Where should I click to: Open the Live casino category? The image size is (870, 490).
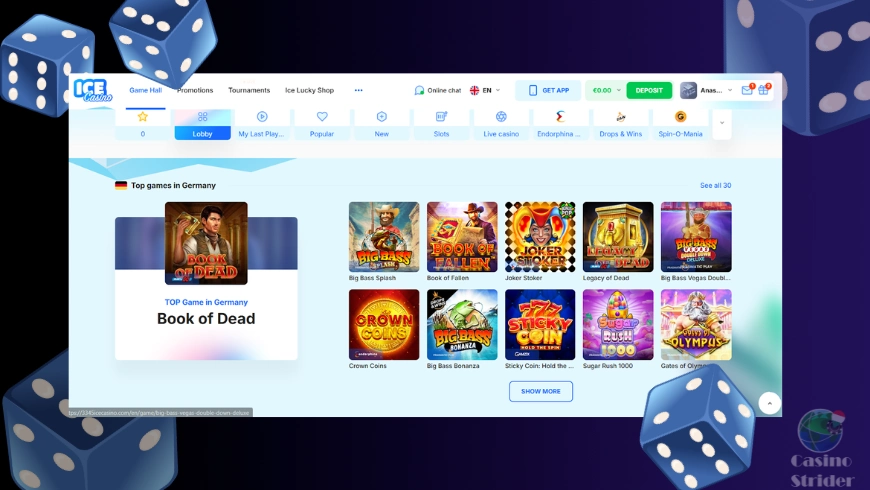click(501, 123)
